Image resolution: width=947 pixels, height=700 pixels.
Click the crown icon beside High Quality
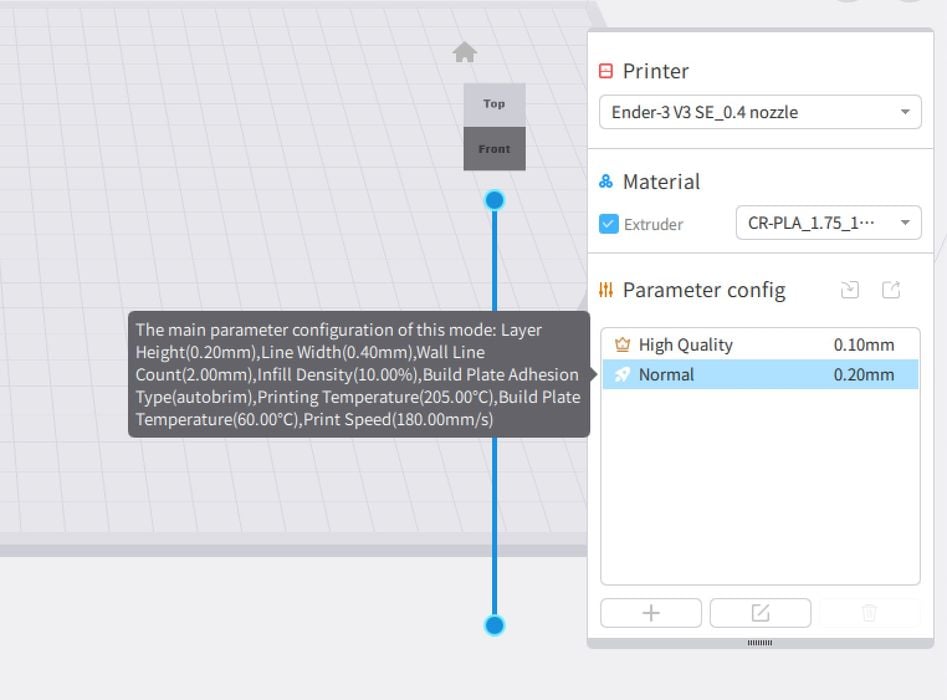[622, 345]
